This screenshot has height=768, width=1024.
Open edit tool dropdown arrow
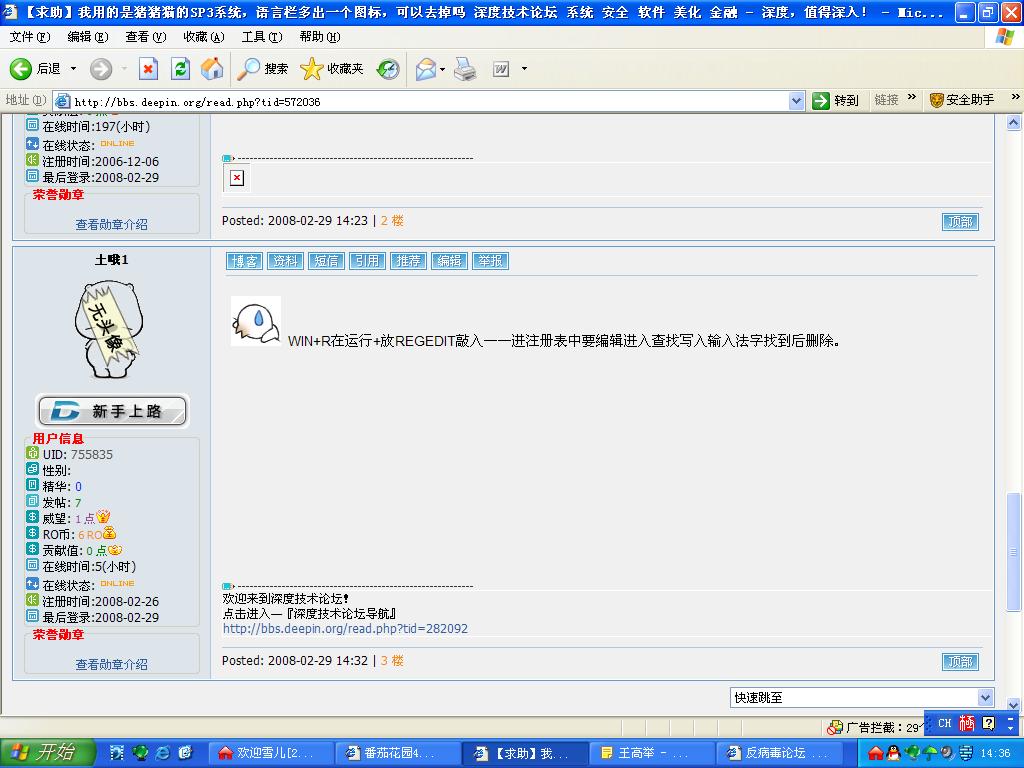point(524,69)
